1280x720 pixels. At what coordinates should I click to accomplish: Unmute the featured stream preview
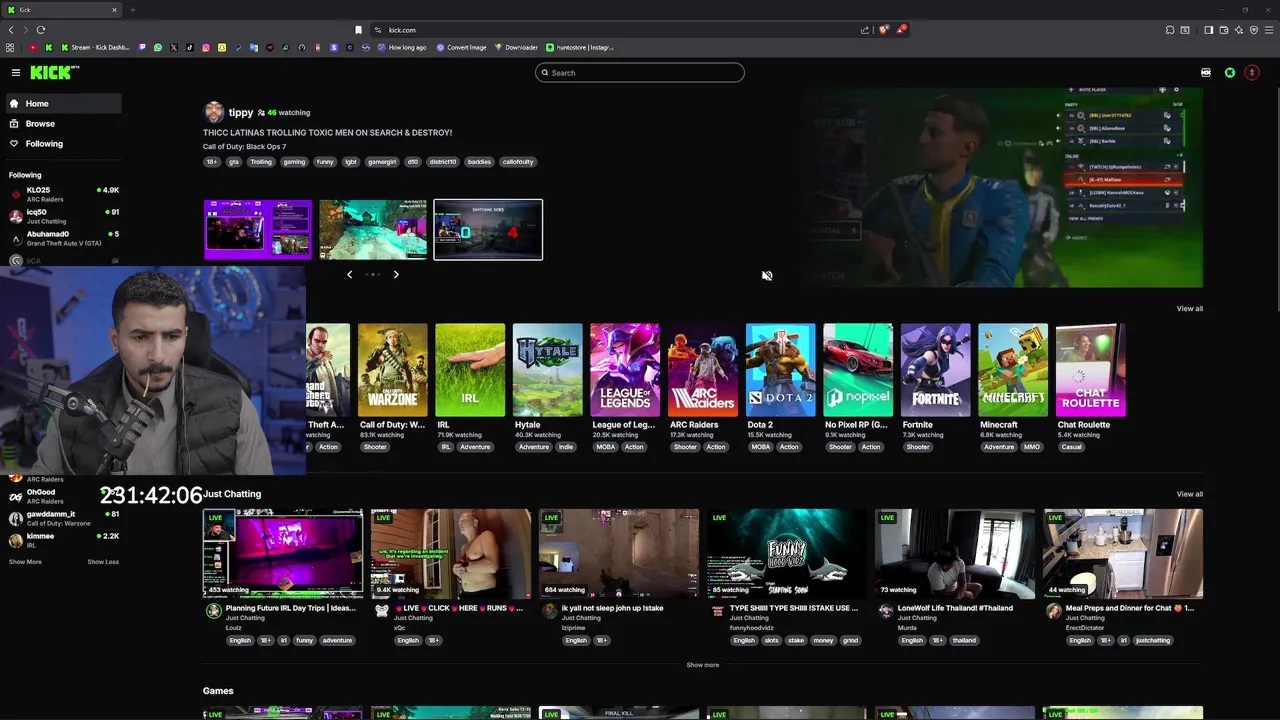(x=767, y=276)
